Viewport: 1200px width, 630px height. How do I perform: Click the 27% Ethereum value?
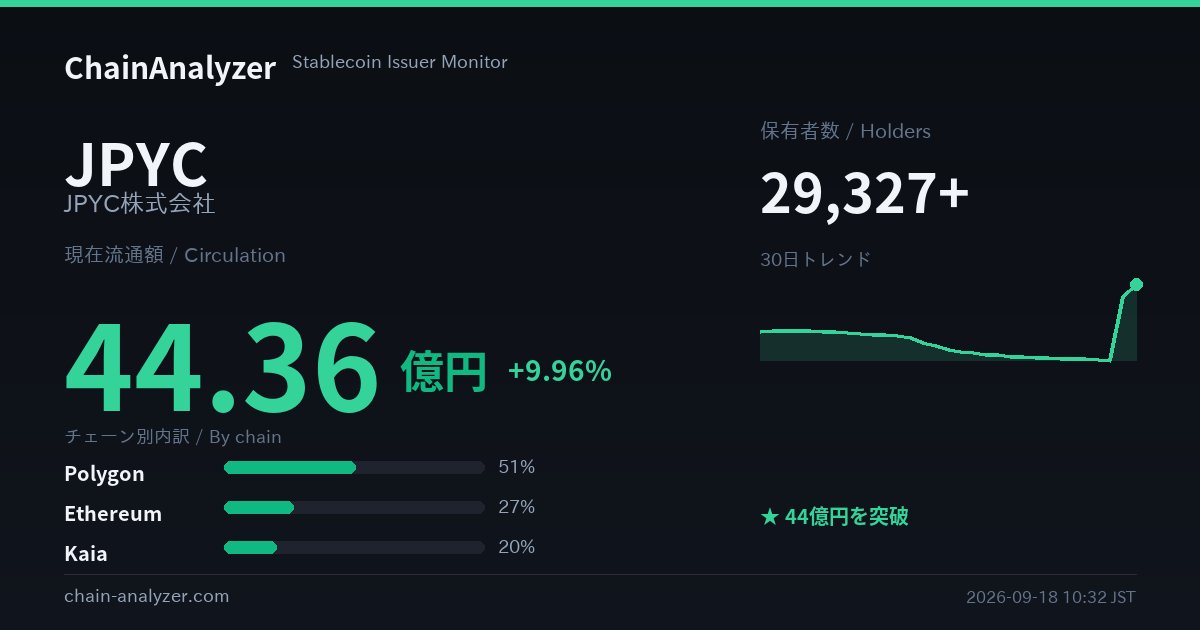tap(517, 507)
